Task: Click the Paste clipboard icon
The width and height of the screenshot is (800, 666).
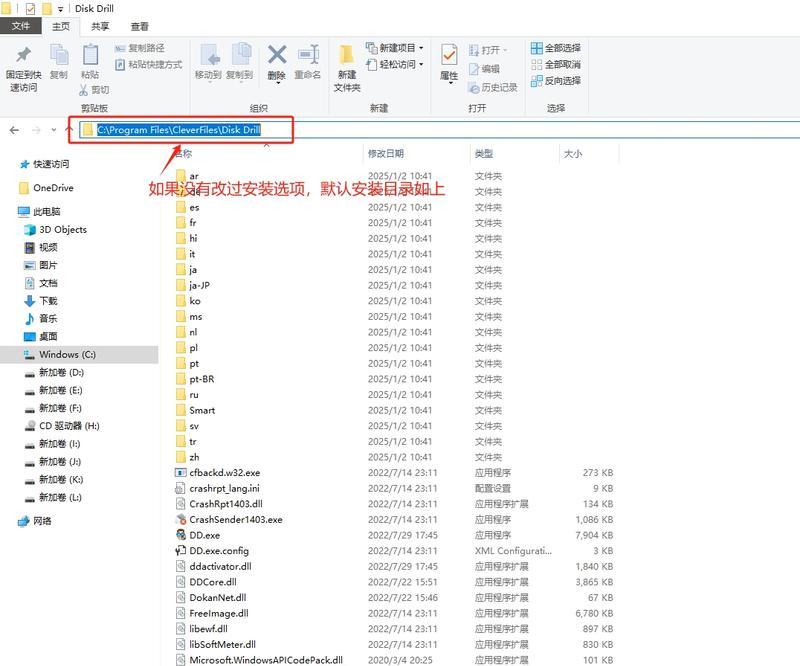Action: (x=90, y=55)
